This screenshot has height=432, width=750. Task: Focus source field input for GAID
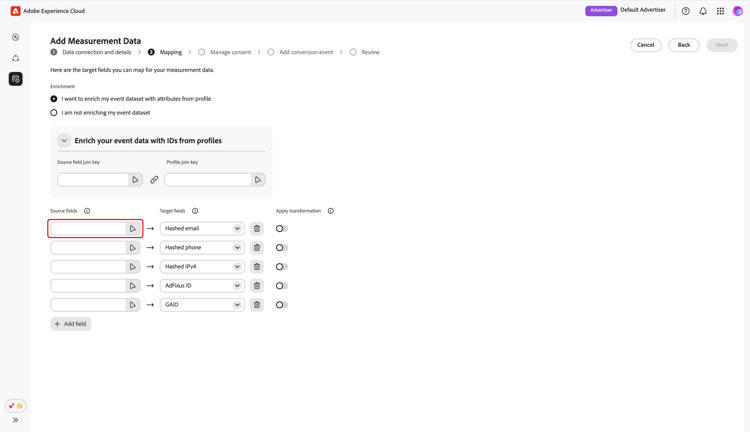tap(88, 305)
